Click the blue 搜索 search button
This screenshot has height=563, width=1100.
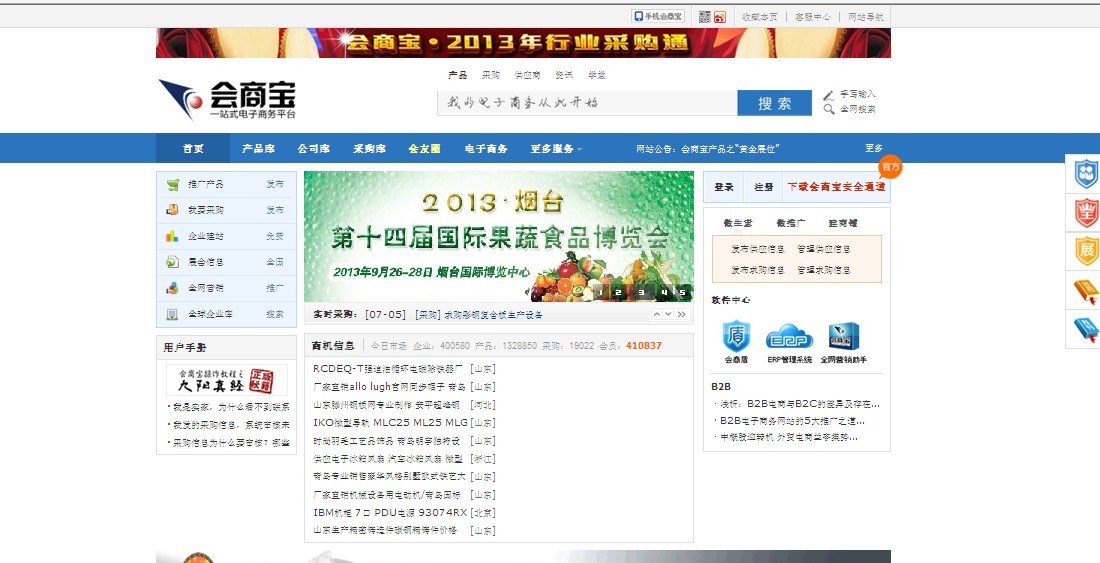click(774, 103)
